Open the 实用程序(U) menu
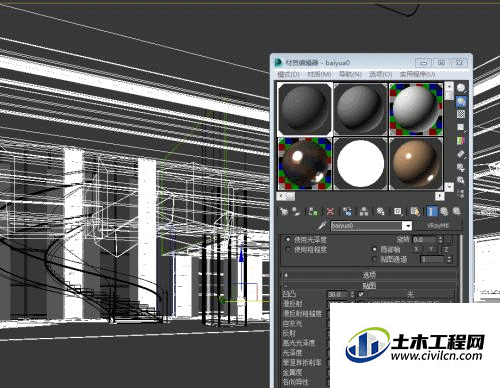This screenshot has width=500, height=388. pos(417,74)
